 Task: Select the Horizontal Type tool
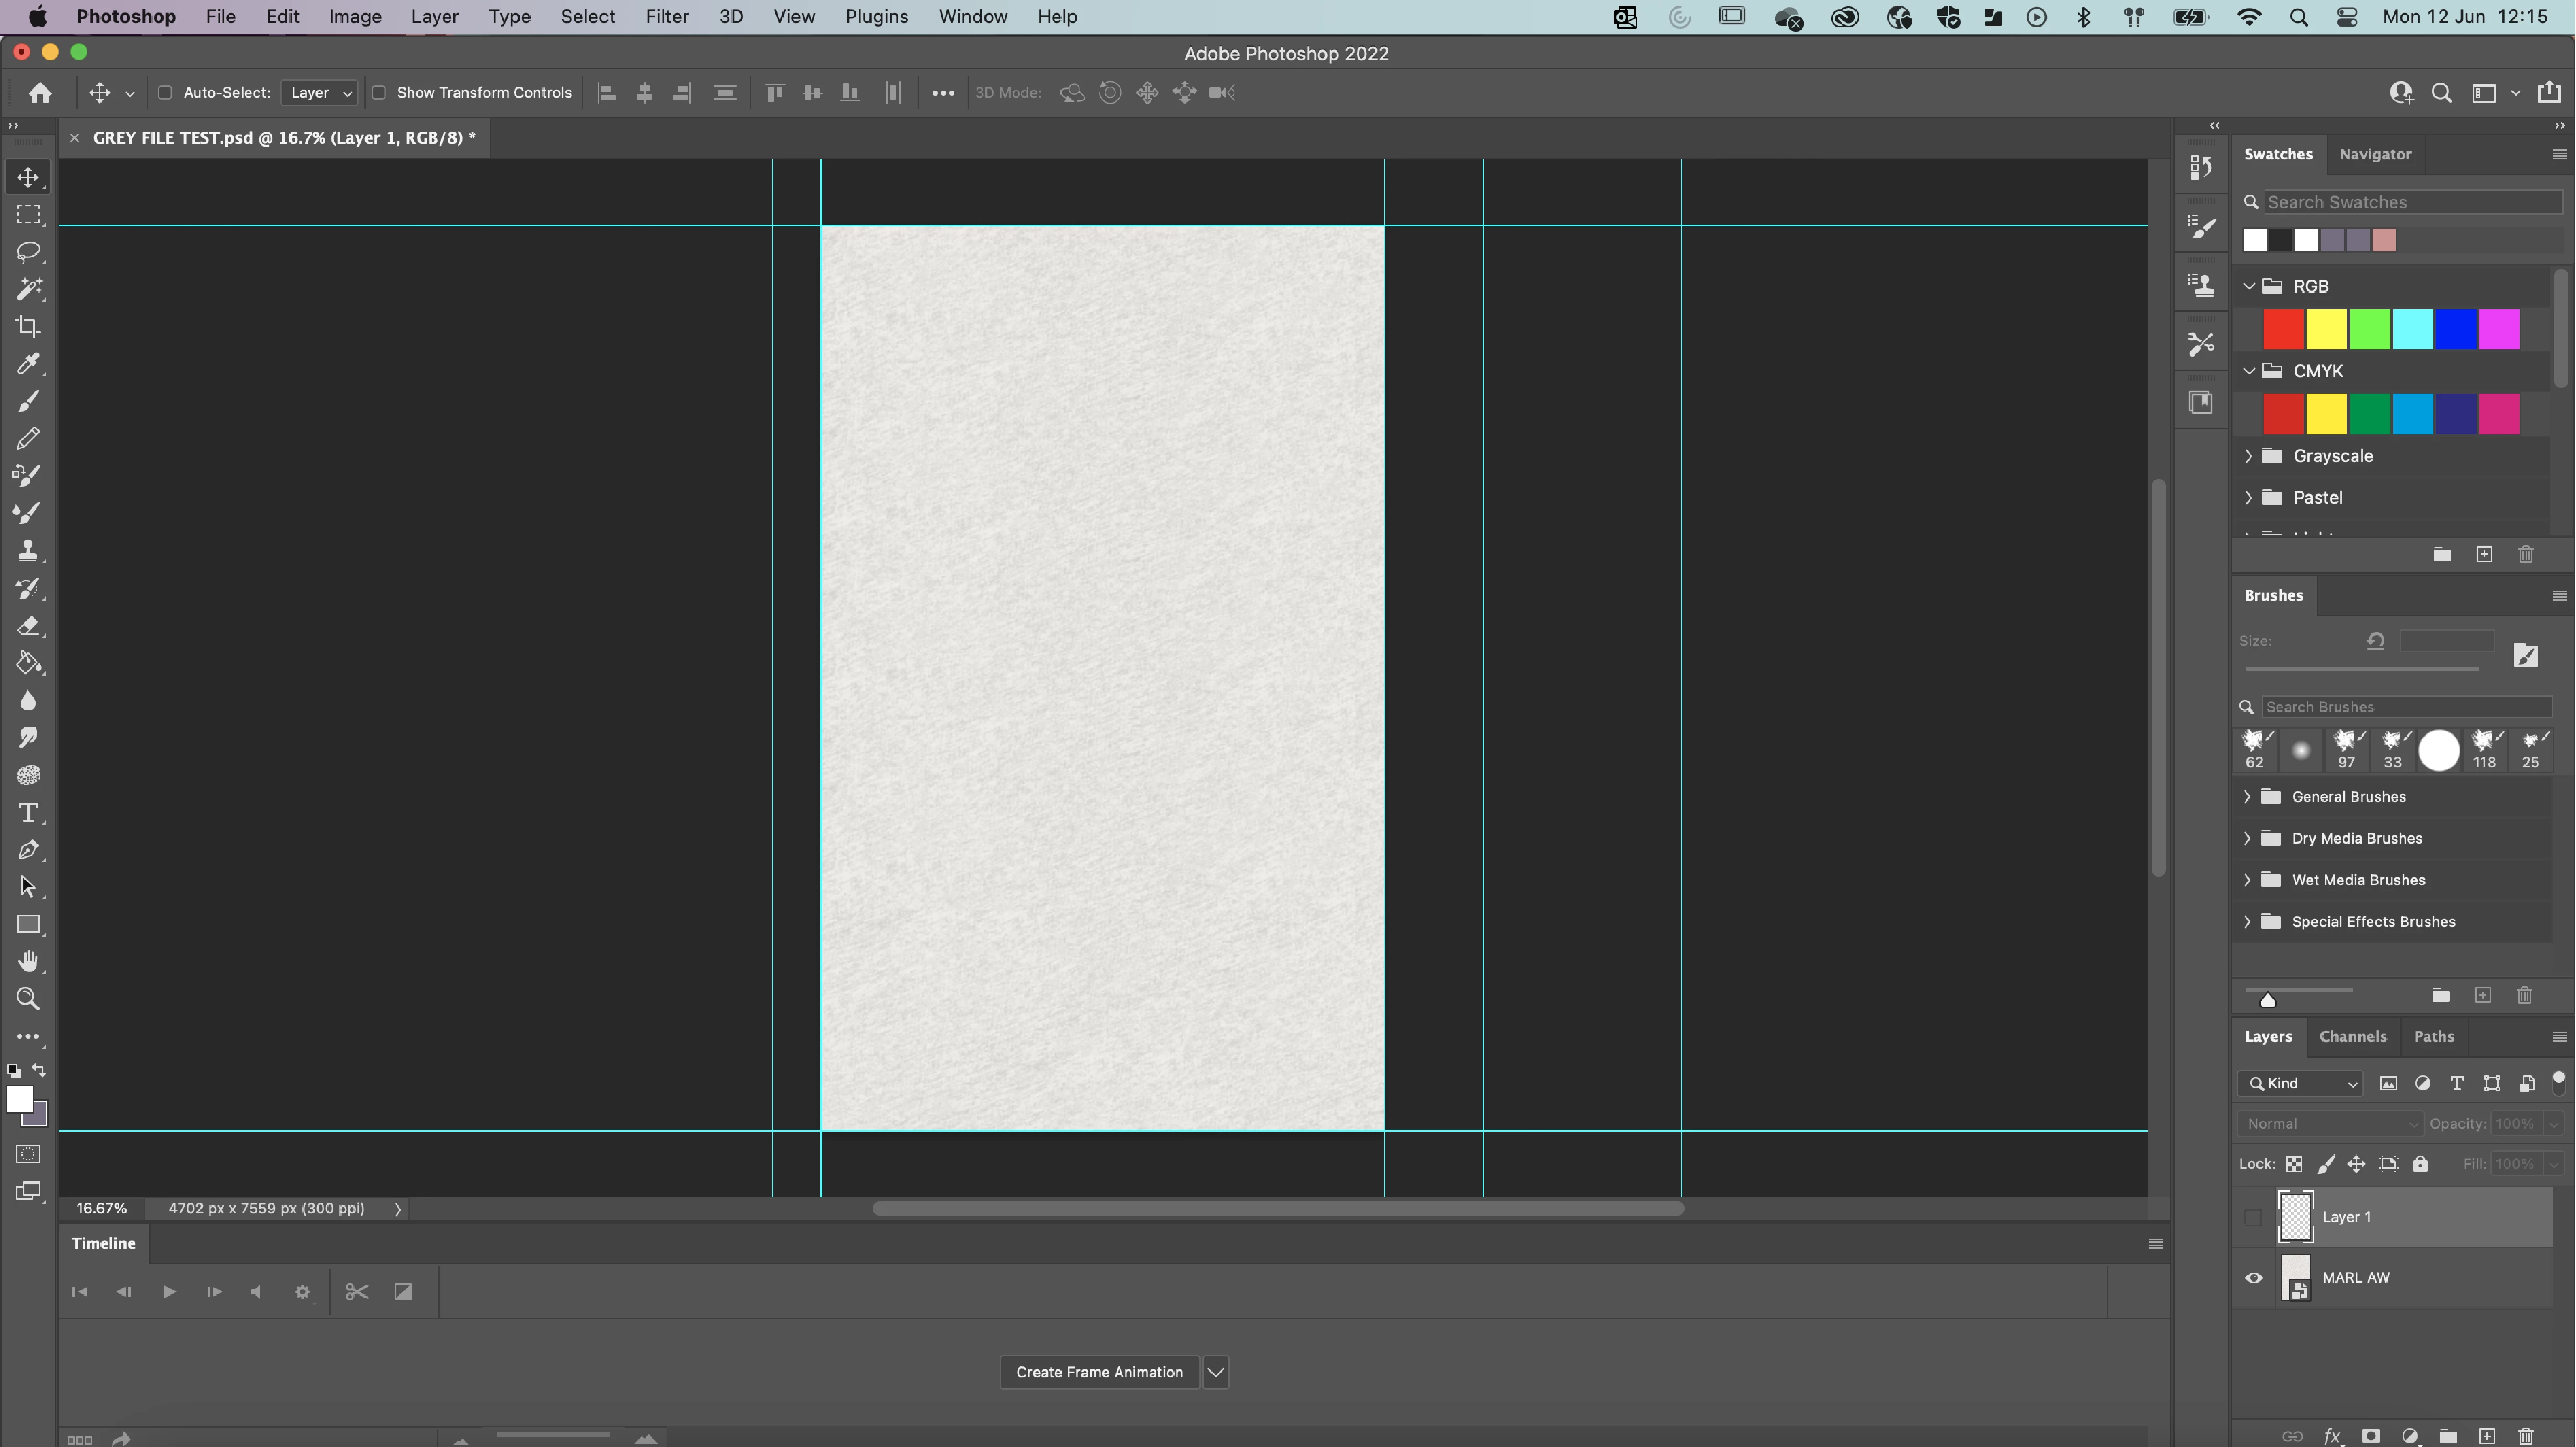tap(28, 812)
